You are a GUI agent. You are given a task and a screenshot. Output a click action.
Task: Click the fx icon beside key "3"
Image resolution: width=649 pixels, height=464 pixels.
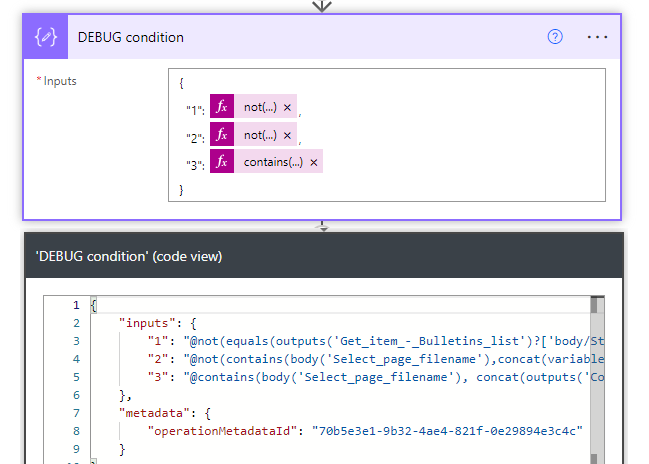(x=222, y=162)
